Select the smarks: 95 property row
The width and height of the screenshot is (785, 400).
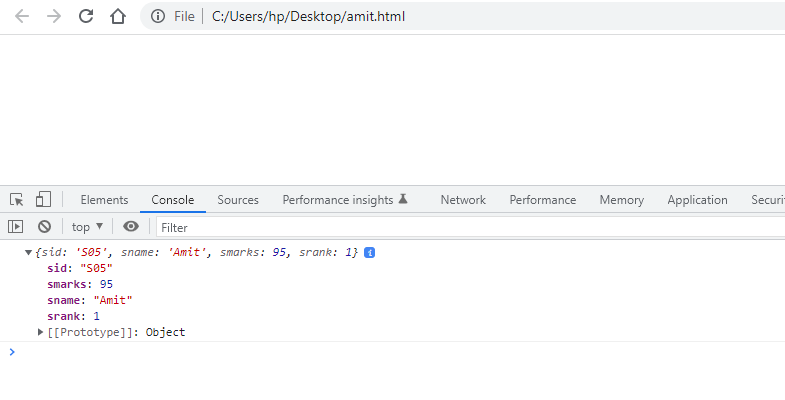[80, 284]
